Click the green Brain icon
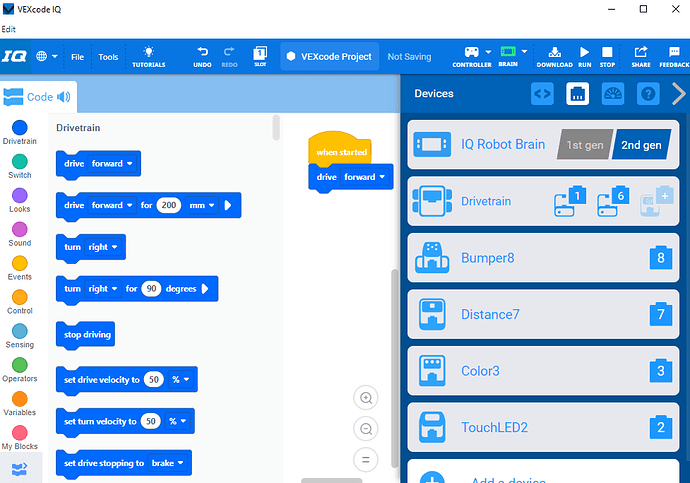Image resolution: width=690 pixels, height=483 pixels. click(x=508, y=52)
